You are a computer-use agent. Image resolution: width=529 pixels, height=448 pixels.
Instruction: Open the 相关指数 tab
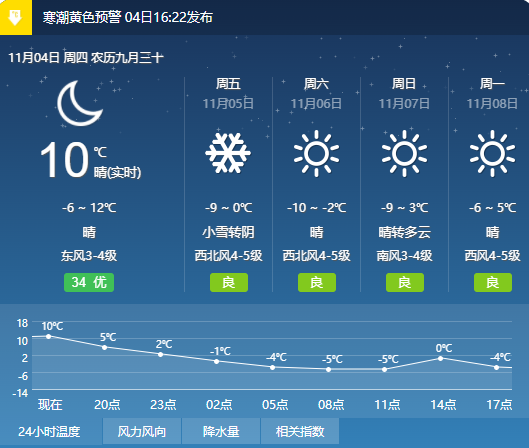[x=300, y=431]
